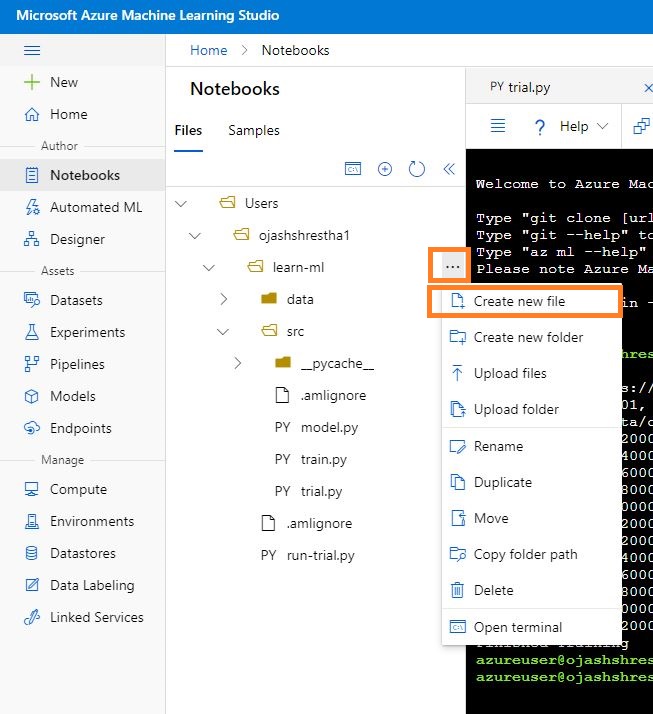
Task: Refresh the file explorer
Action: coord(417,169)
